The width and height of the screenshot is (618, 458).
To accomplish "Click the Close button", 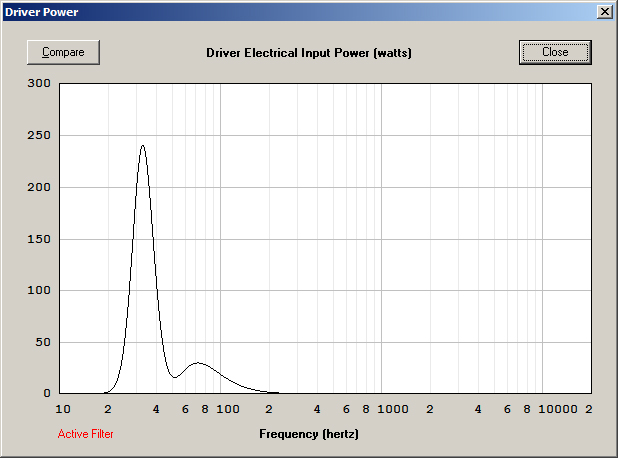I will click(x=555, y=52).
